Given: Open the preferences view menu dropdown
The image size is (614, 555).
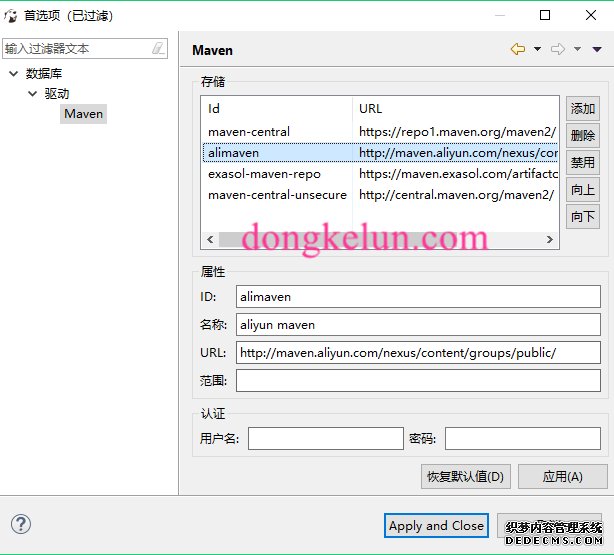Looking at the screenshot, I should coord(597,49).
